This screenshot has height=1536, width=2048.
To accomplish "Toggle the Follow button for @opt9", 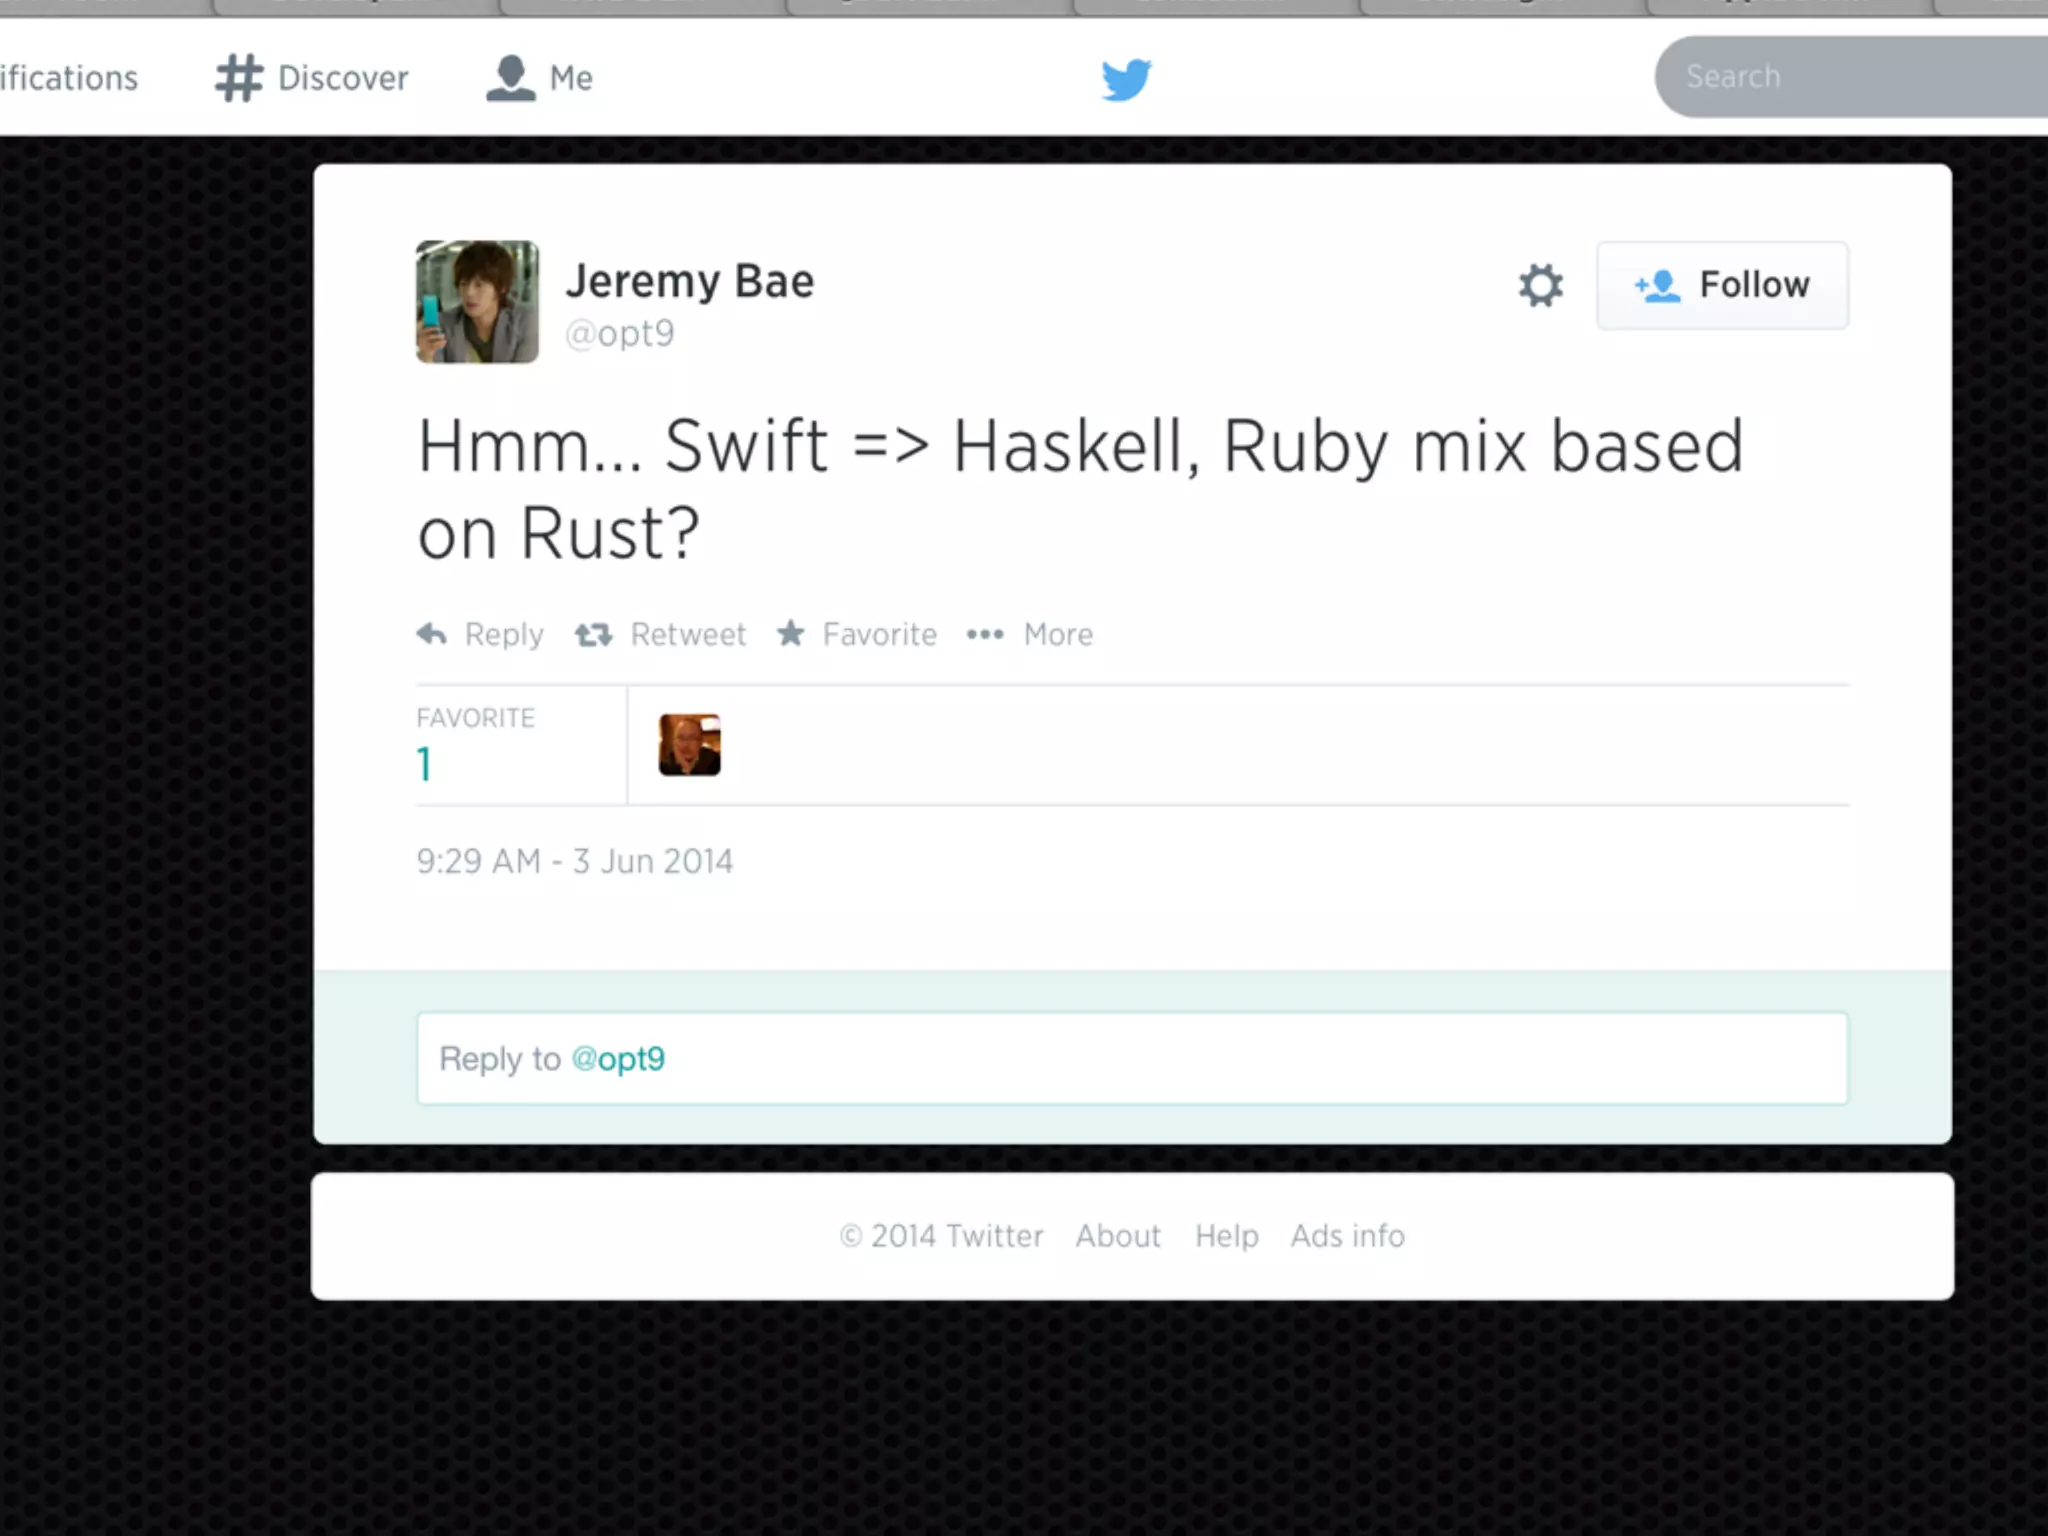I will tap(1722, 286).
